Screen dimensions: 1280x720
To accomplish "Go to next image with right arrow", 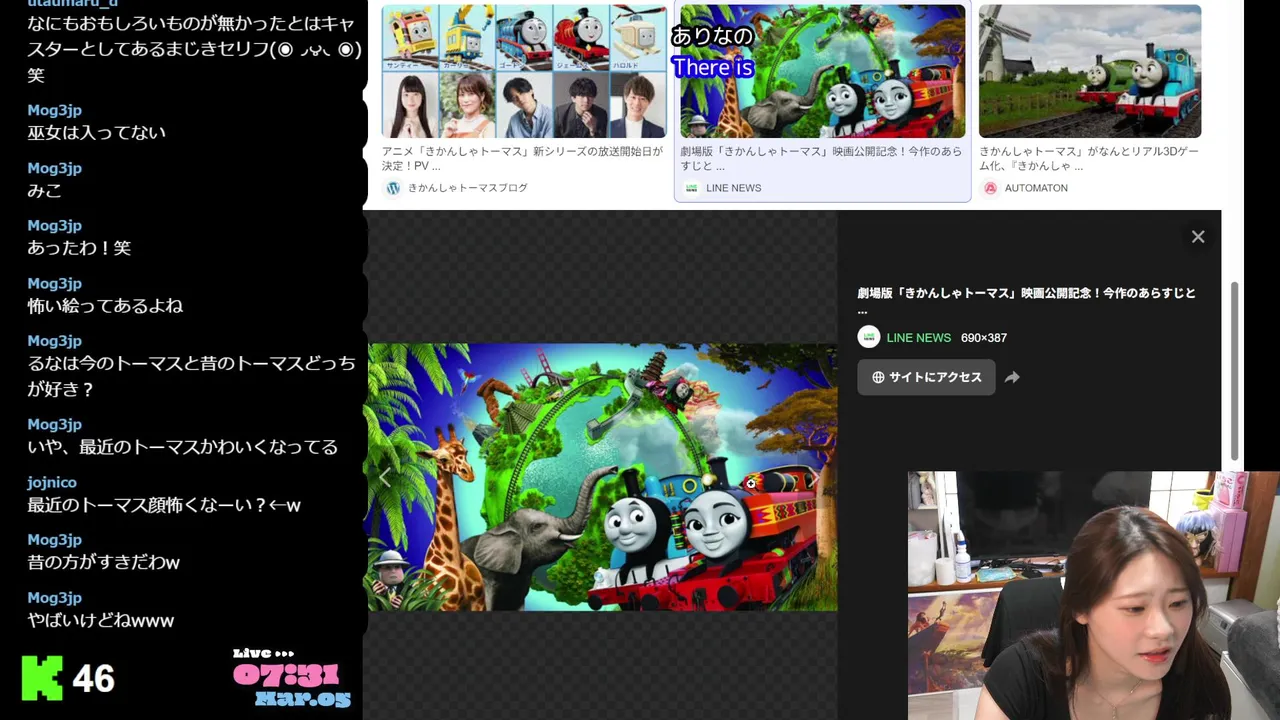I will click(x=815, y=478).
